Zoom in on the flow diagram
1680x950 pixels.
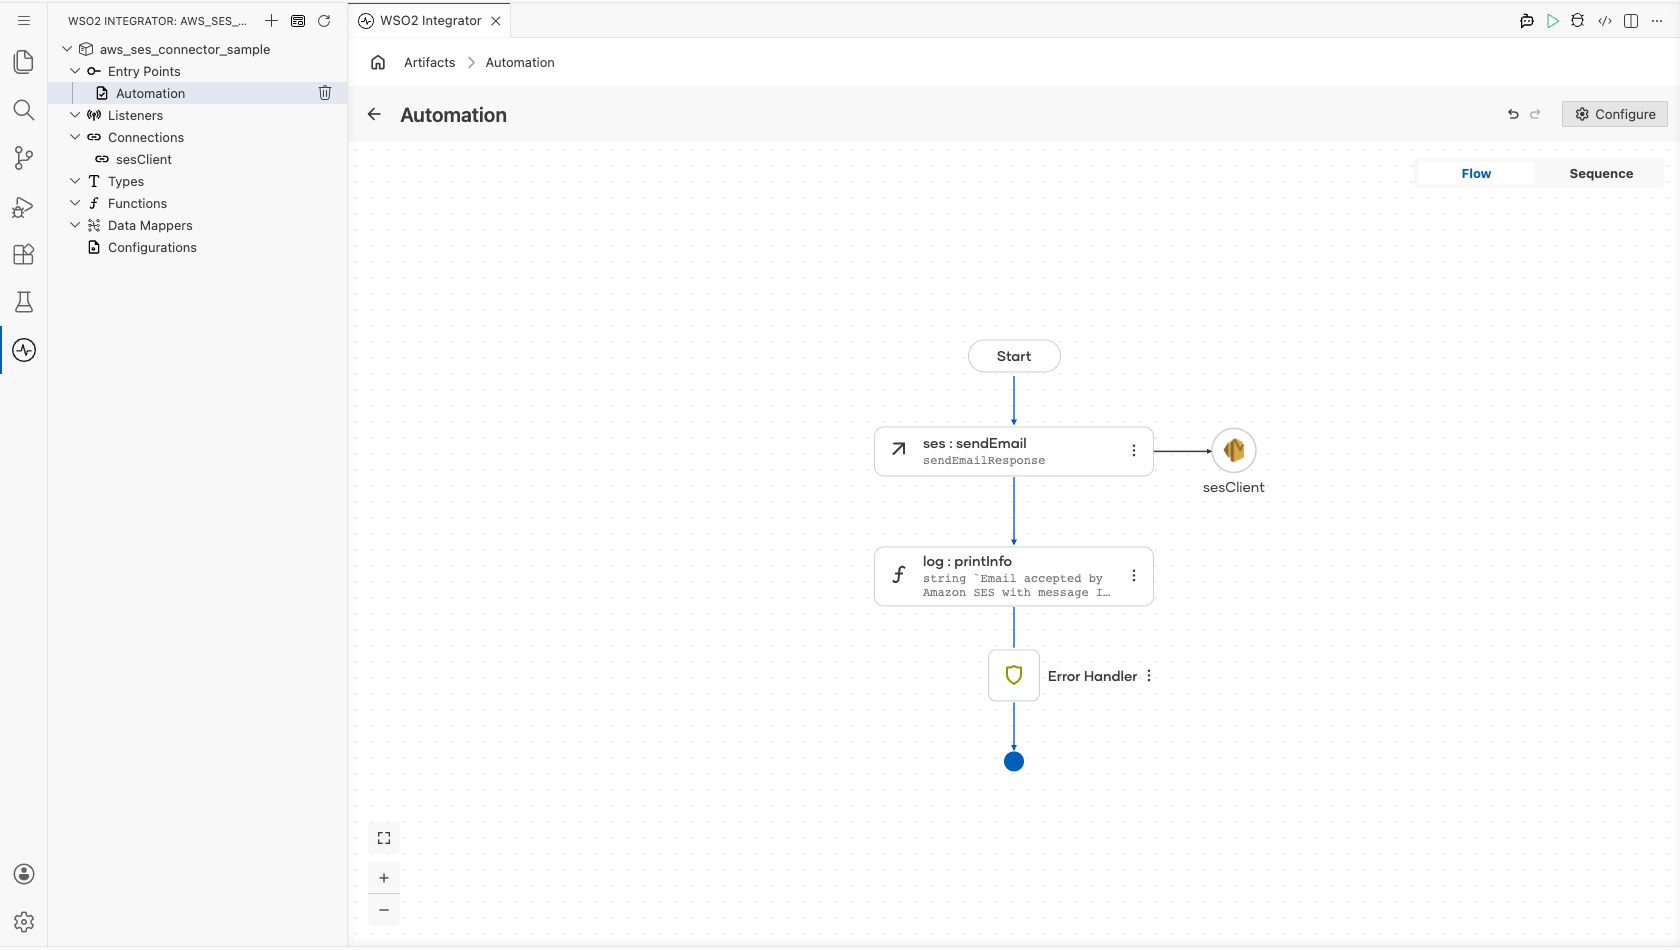pyautogui.click(x=384, y=878)
